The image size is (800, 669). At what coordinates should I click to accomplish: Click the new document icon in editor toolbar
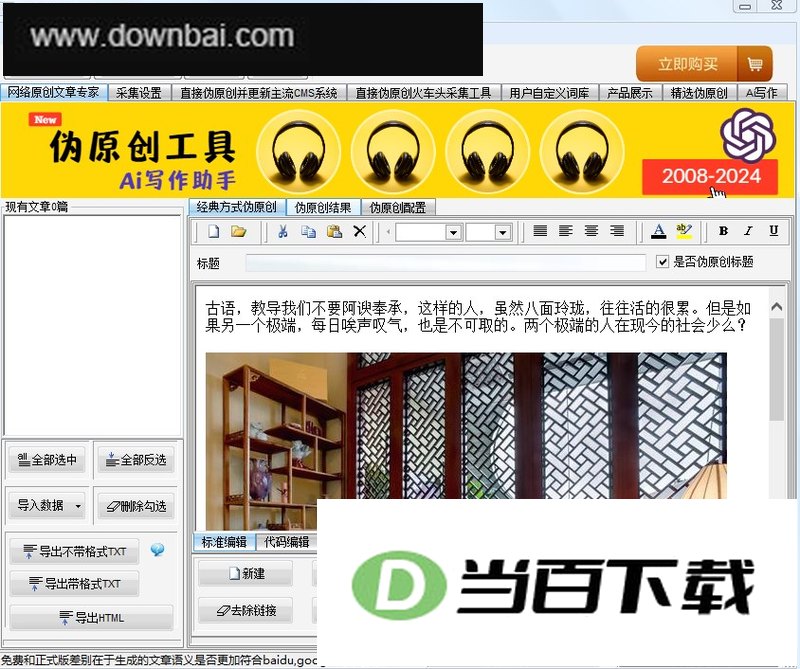[214, 232]
